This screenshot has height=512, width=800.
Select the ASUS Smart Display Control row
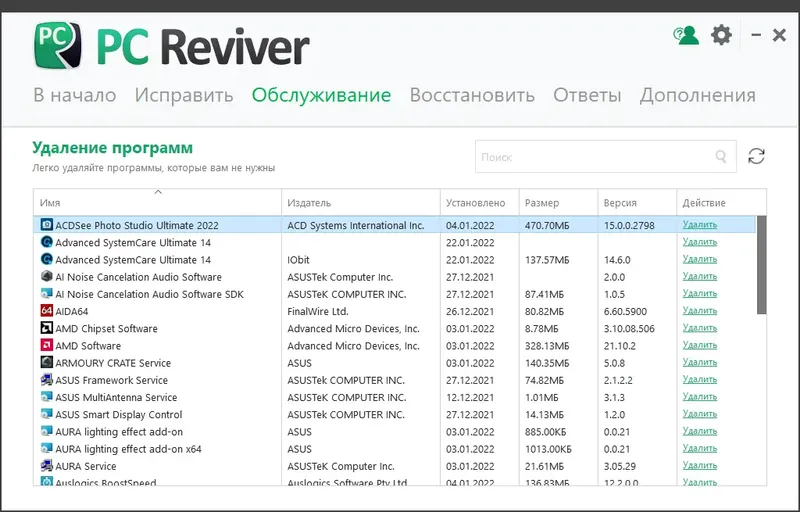(394, 414)
